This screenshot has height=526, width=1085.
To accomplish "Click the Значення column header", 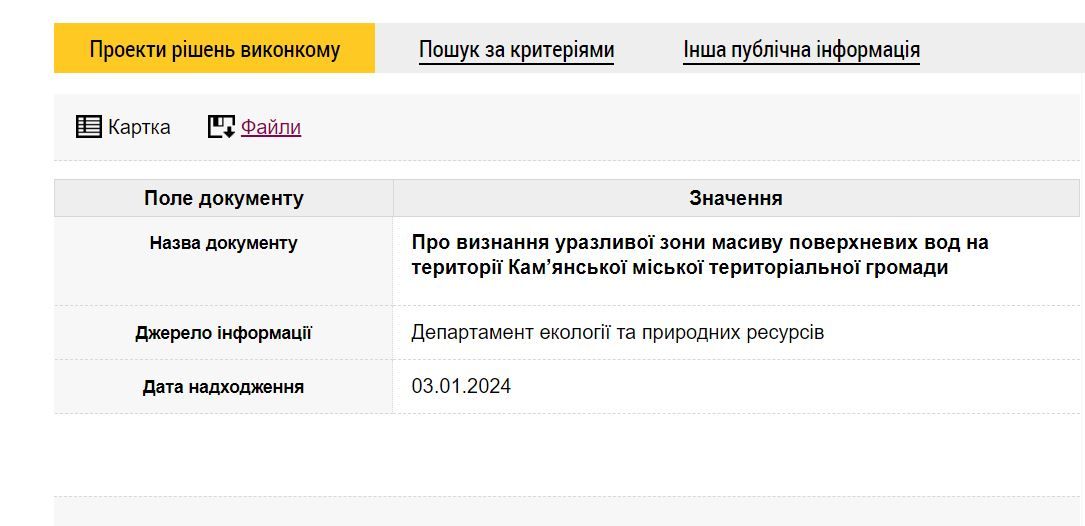I will 736,198.
